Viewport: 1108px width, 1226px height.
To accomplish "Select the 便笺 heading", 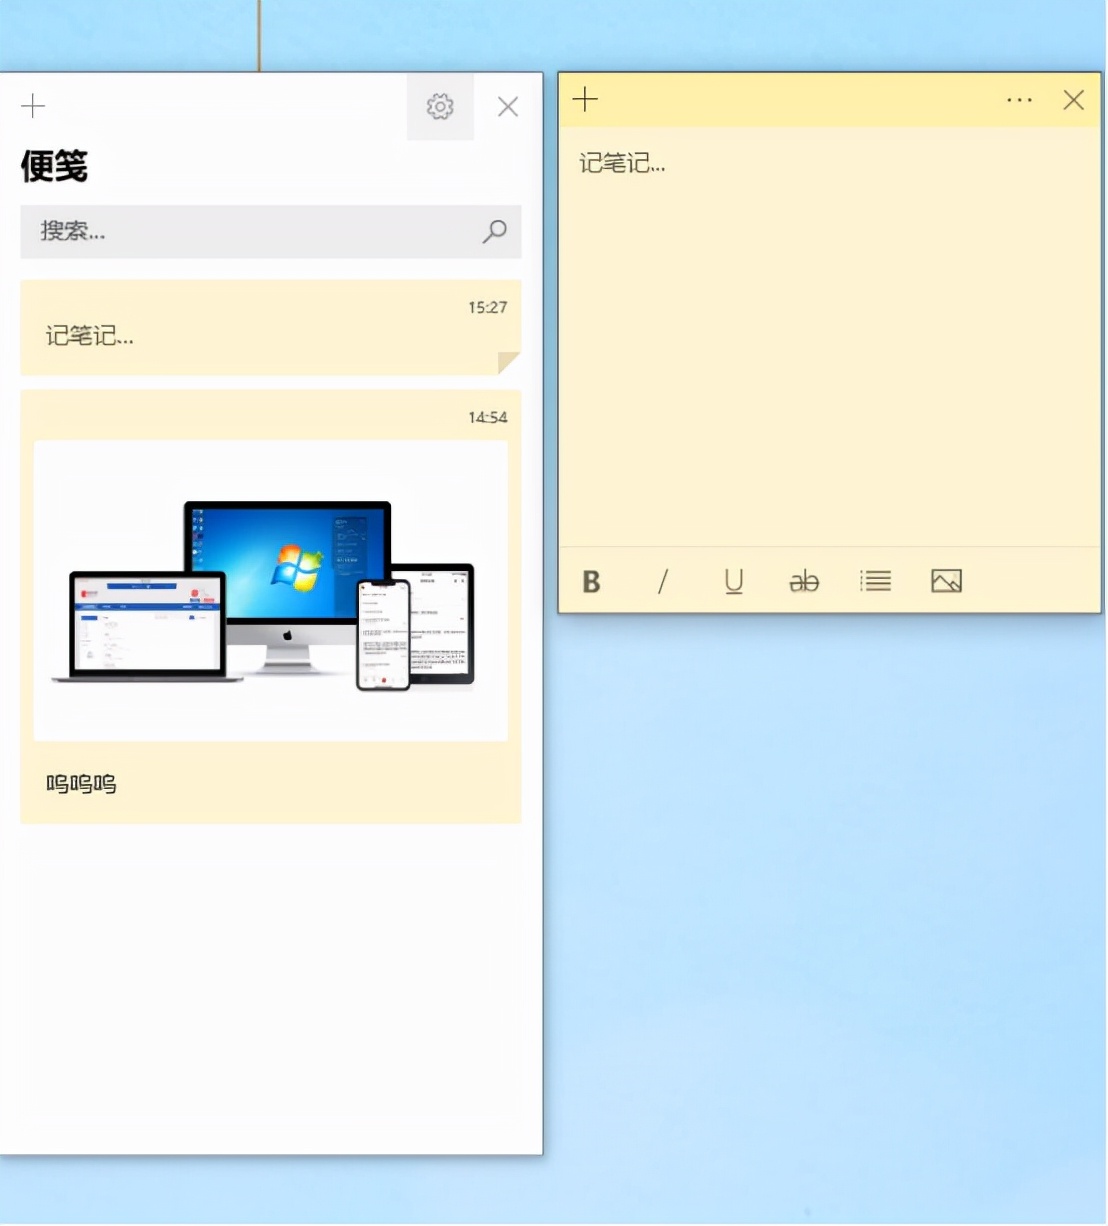I will (54, 169).
